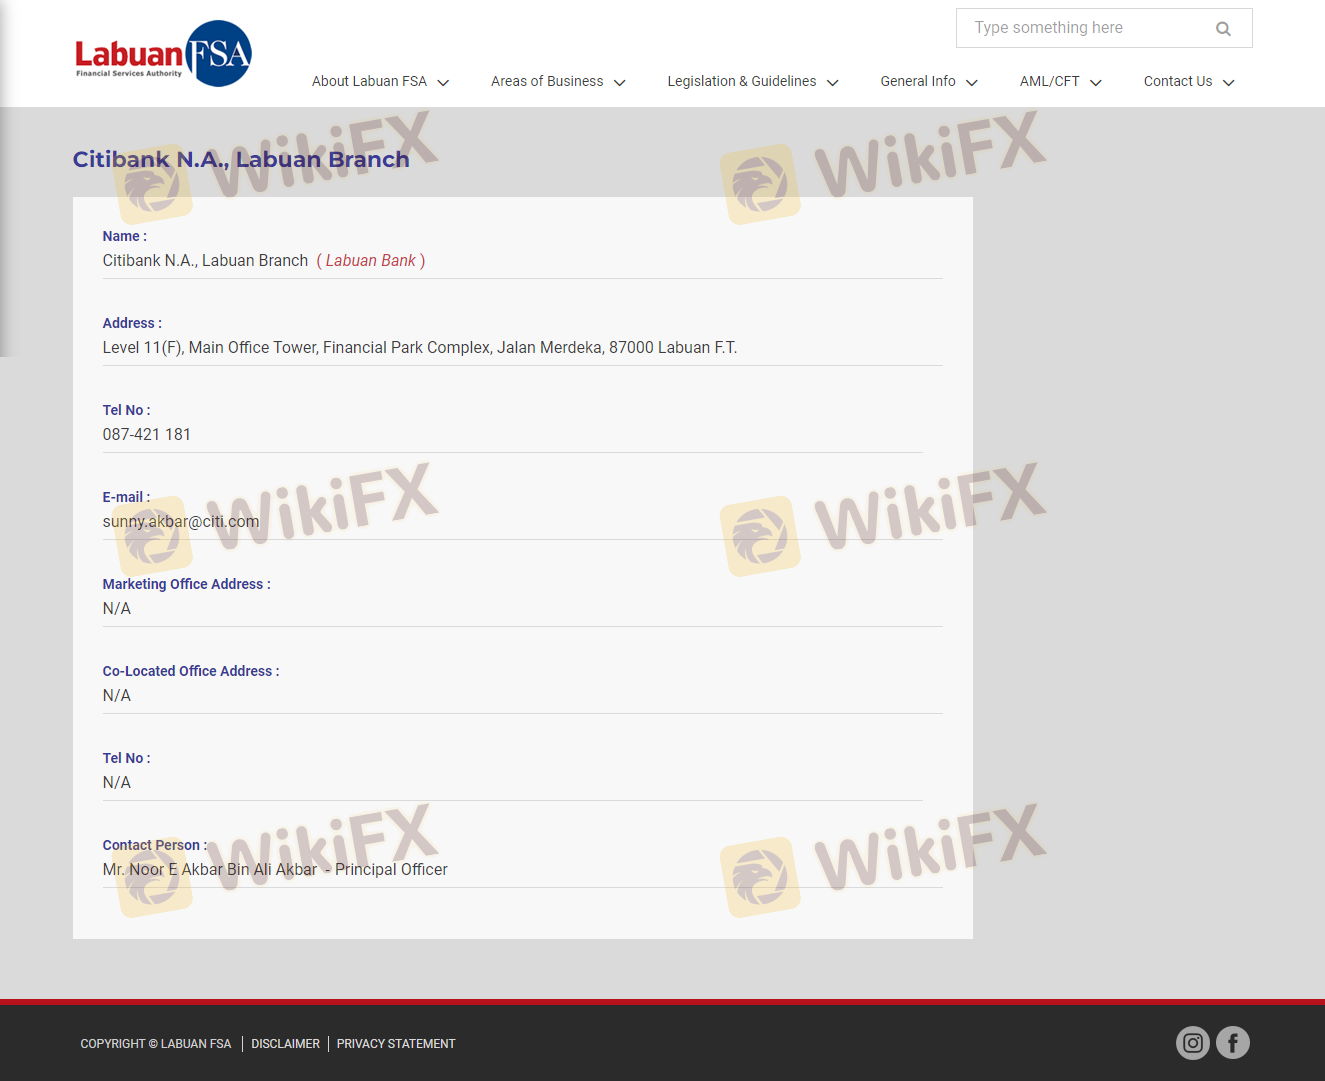Screen dimensions: 1325x1081
Task: Open the Legislation & Guidelines menu
Action: coord(742,81)
